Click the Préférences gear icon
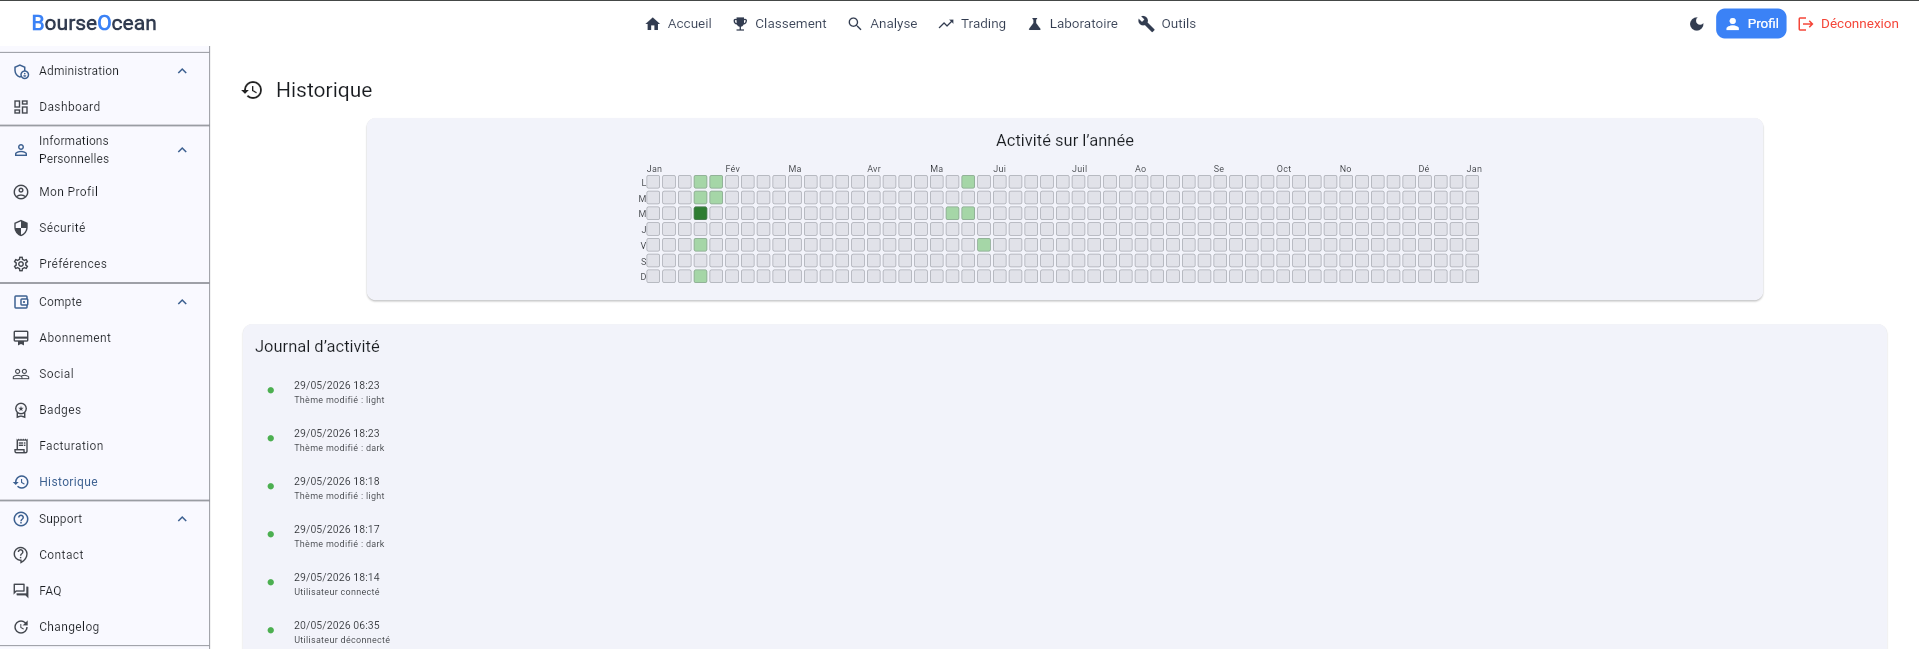Viewport: 1919px width, 649px height. coord(21,264)
